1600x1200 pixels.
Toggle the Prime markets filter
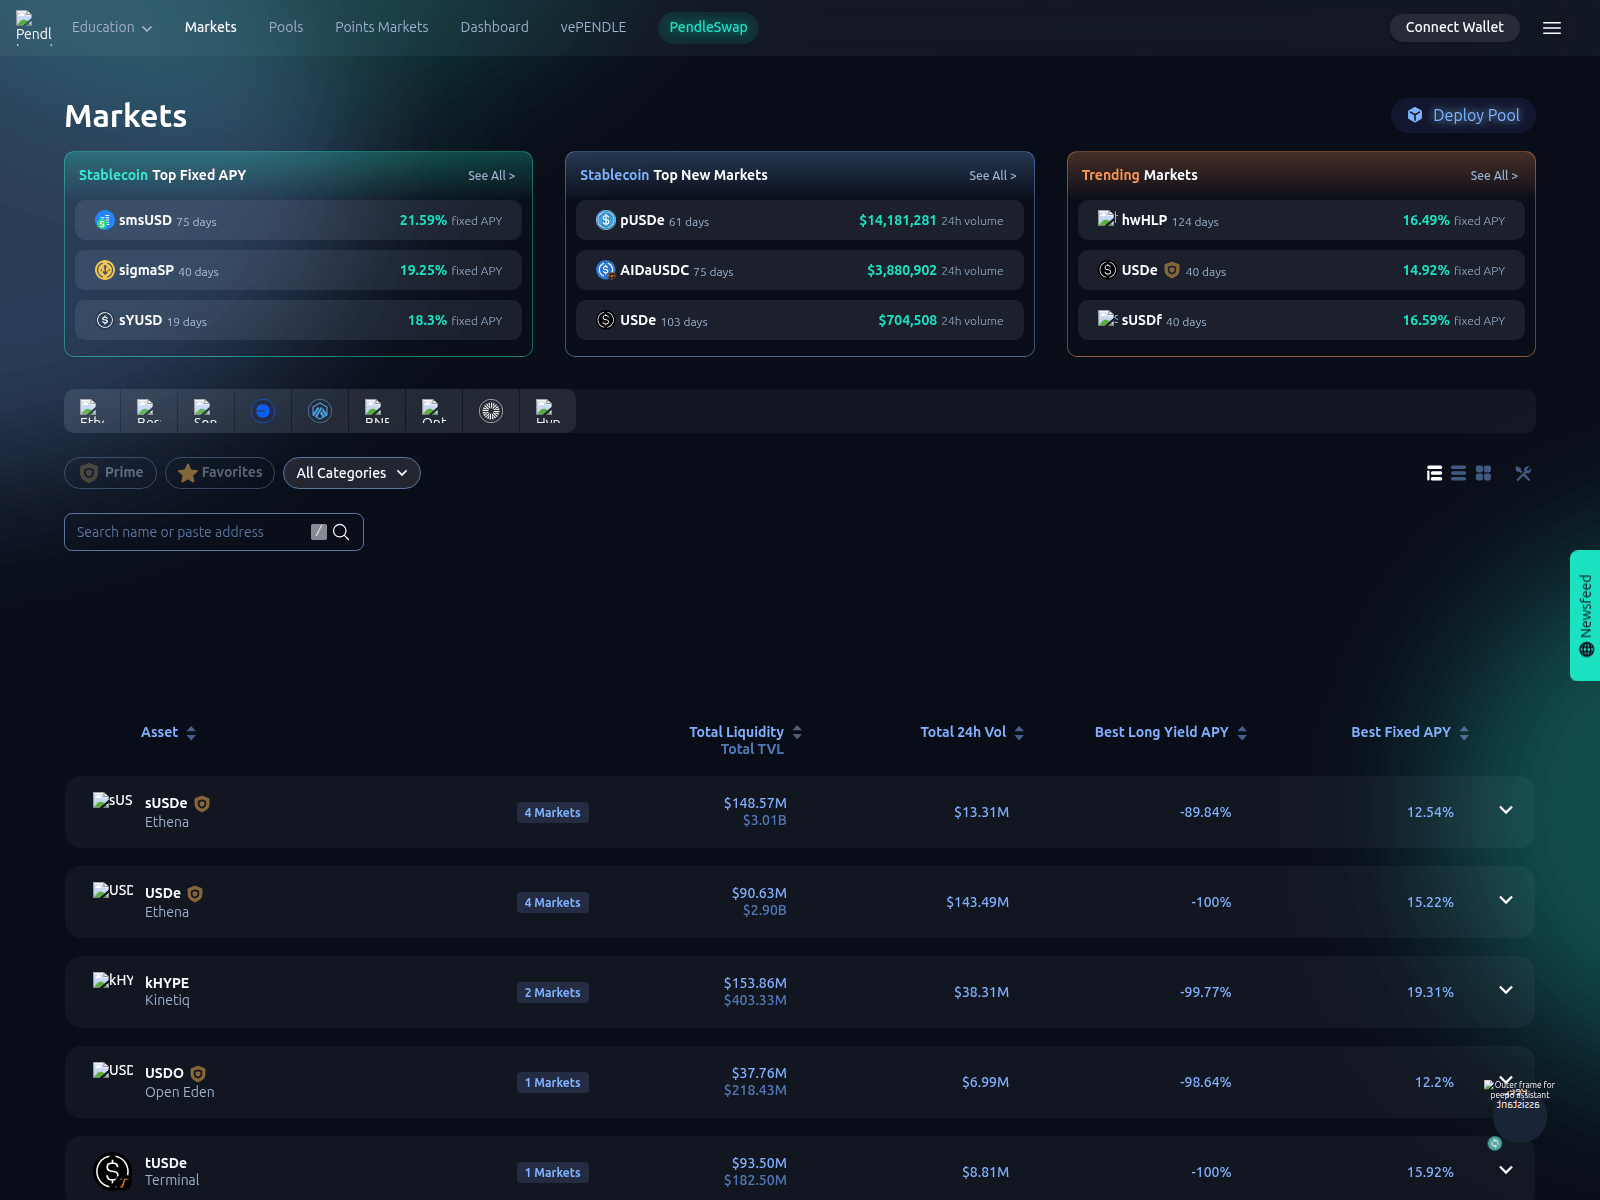(110, 473)
